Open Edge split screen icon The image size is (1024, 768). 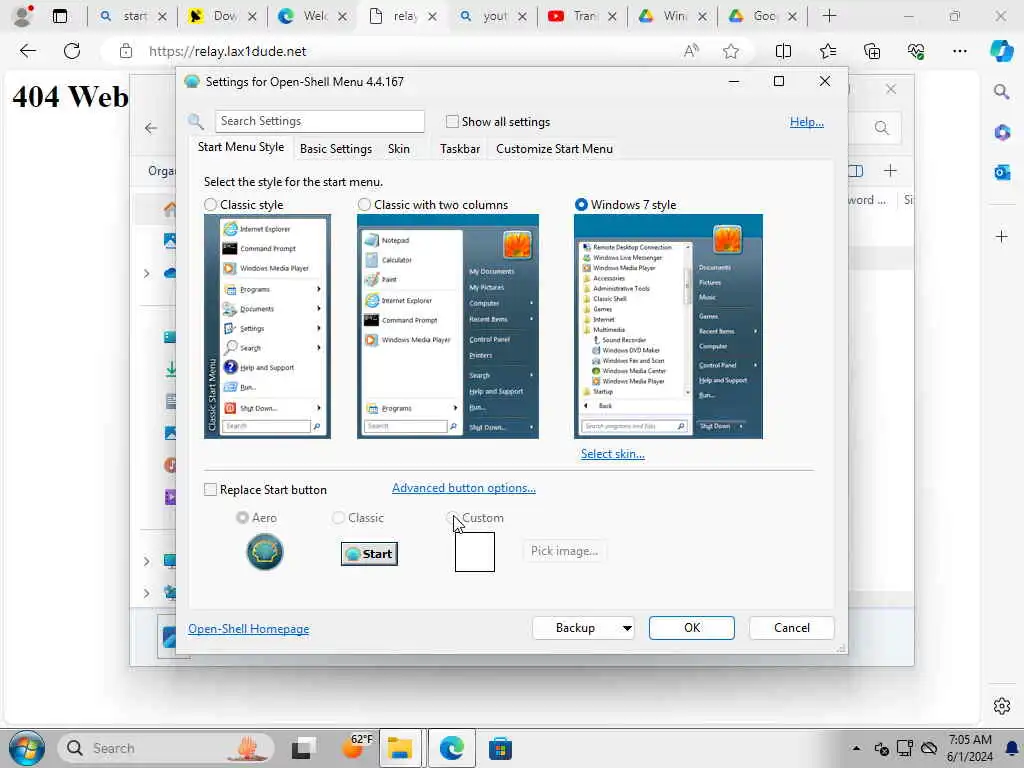[x=783, y=51]
